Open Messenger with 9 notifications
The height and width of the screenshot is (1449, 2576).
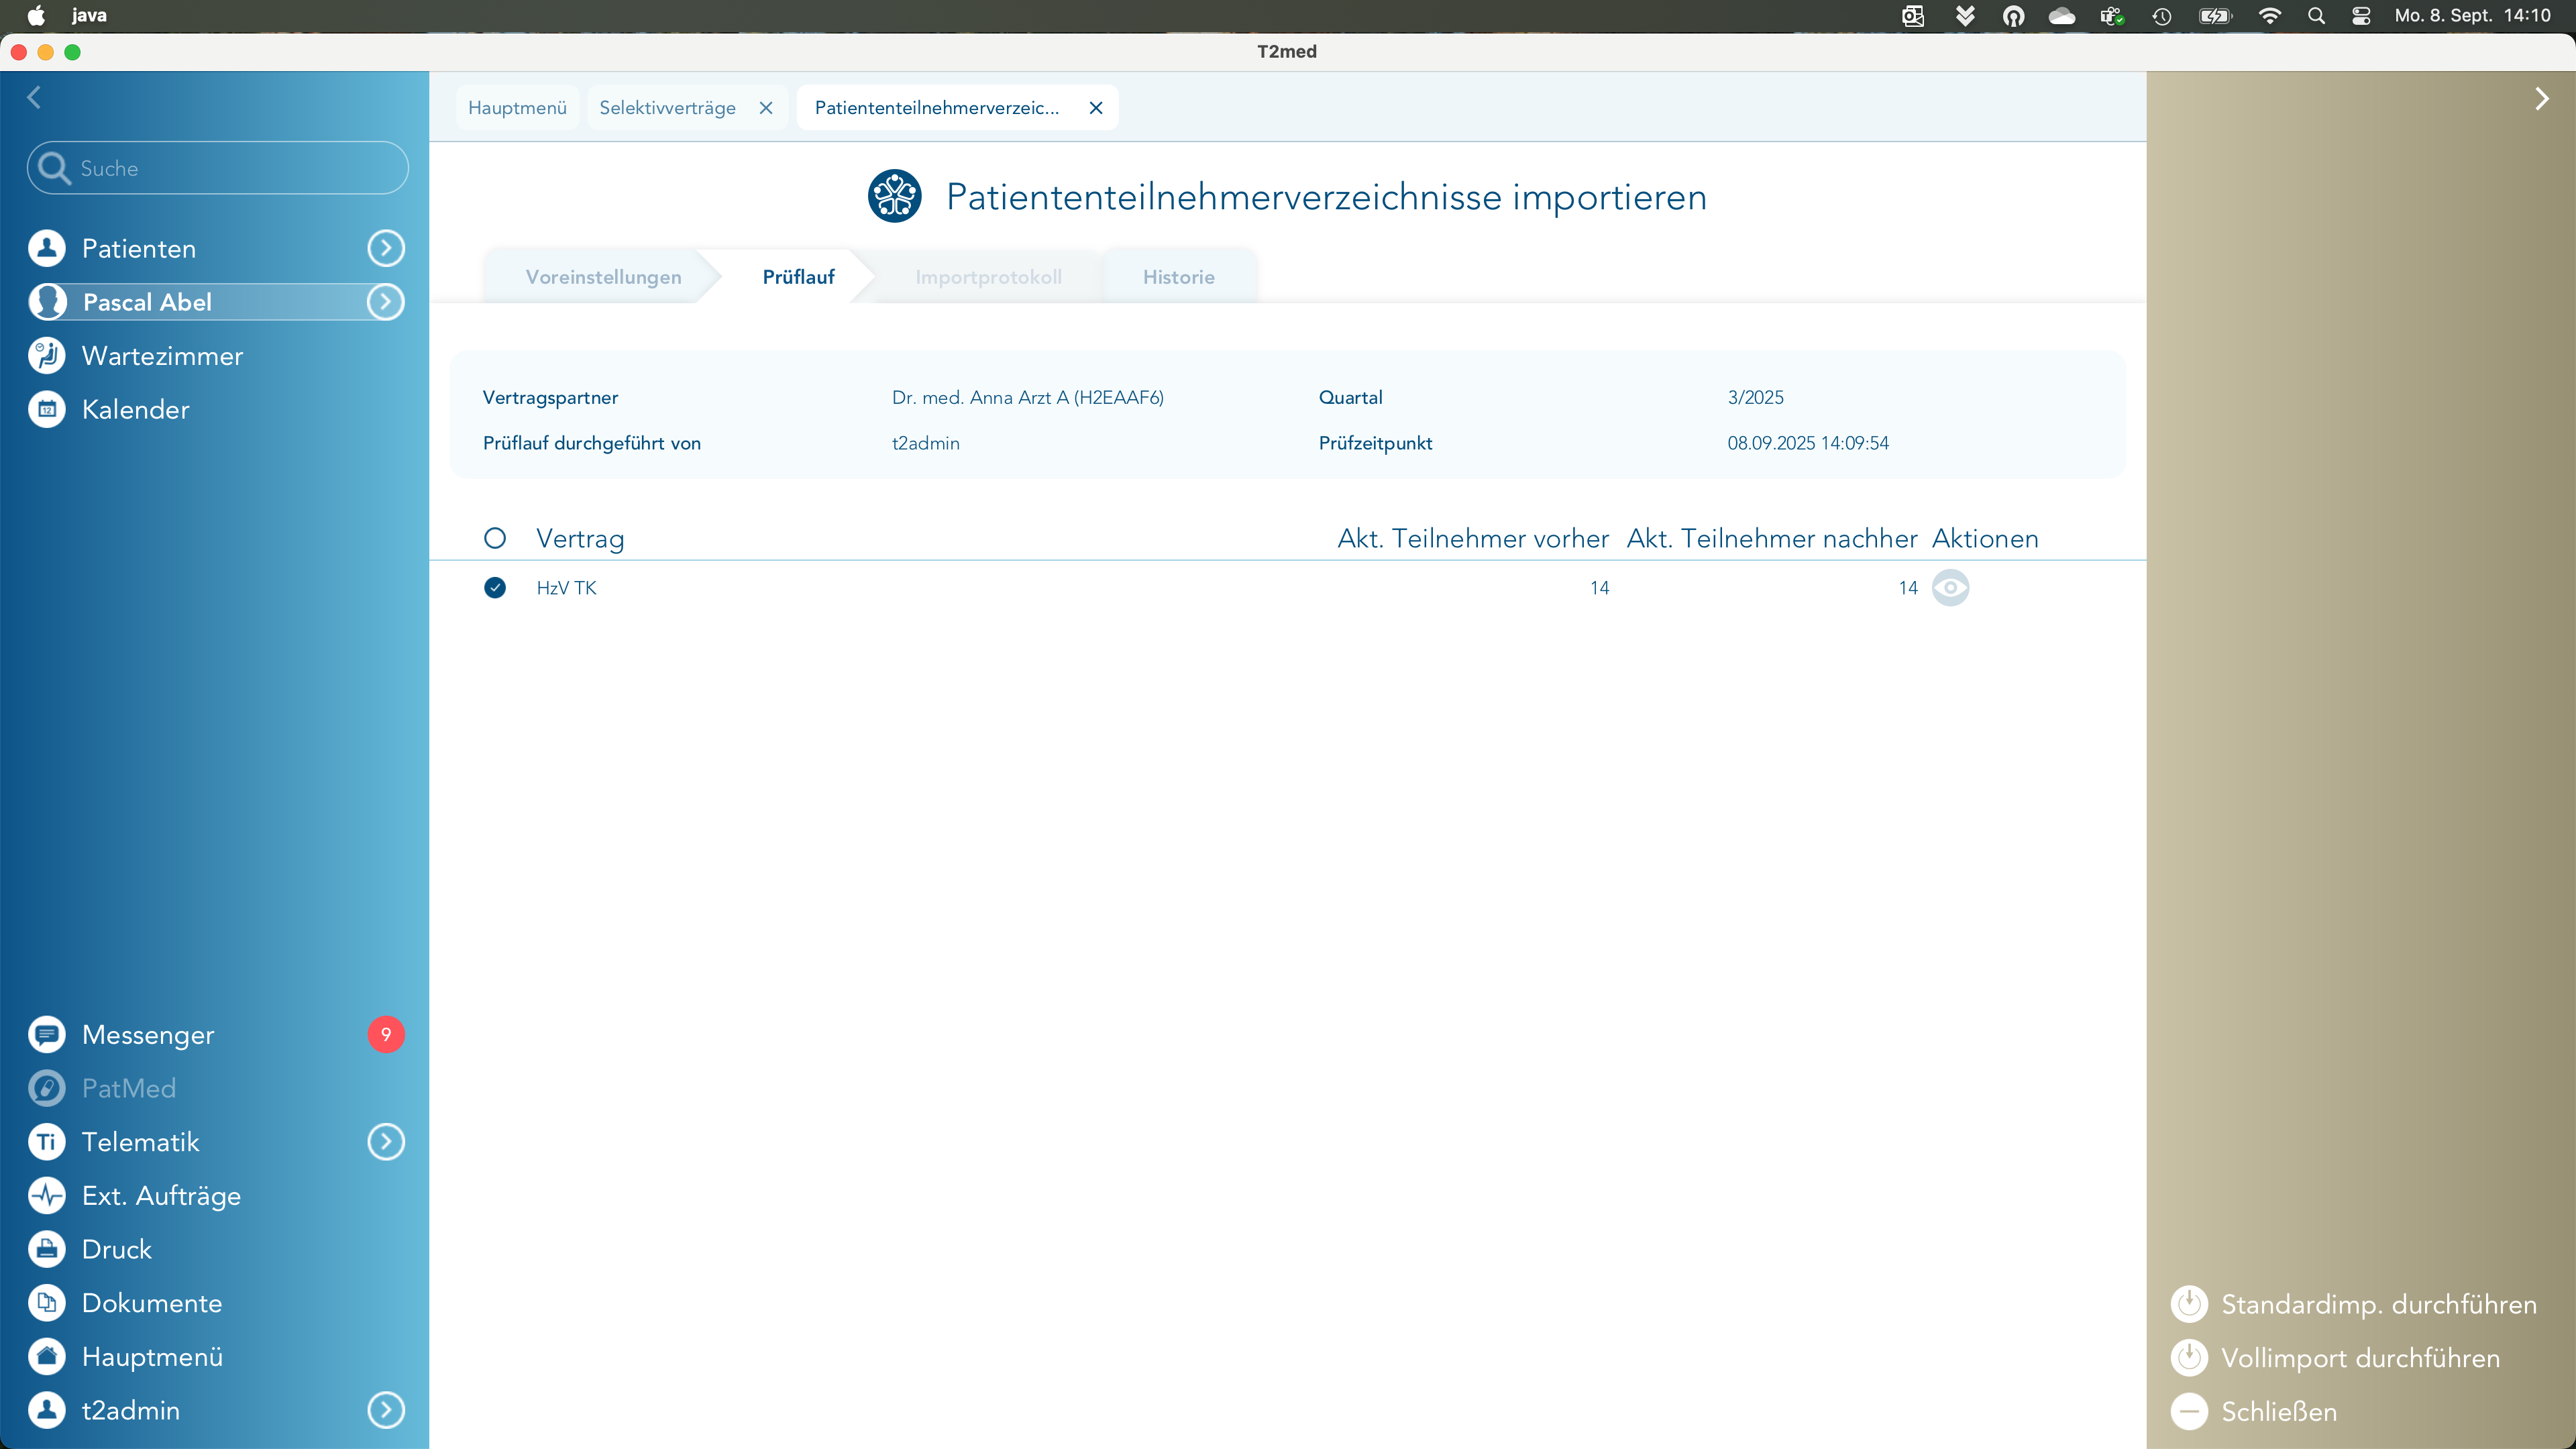pos(148,1035)
